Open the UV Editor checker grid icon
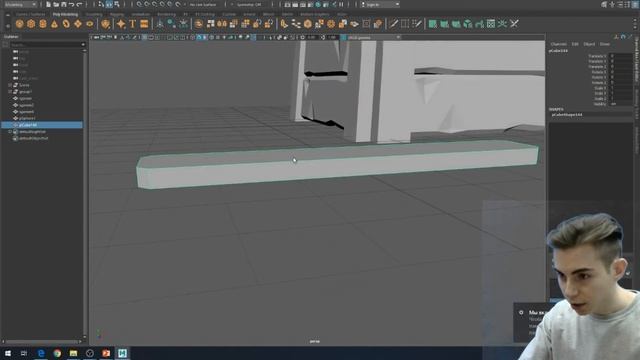640x360 pixels. tap(491, 24)
